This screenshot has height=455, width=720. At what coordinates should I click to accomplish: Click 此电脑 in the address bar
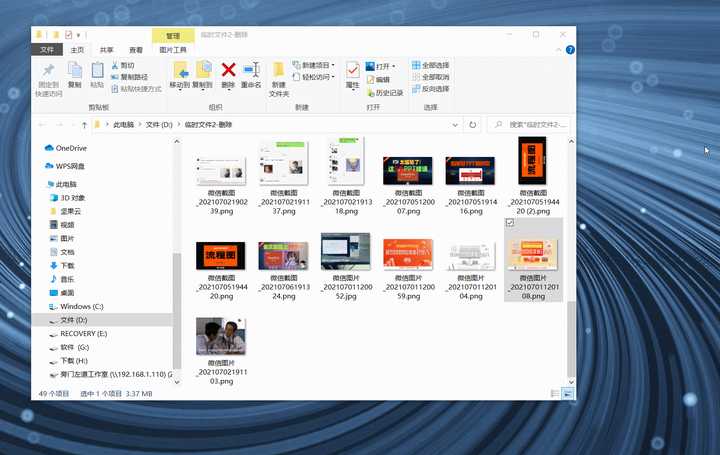[124, 125]
